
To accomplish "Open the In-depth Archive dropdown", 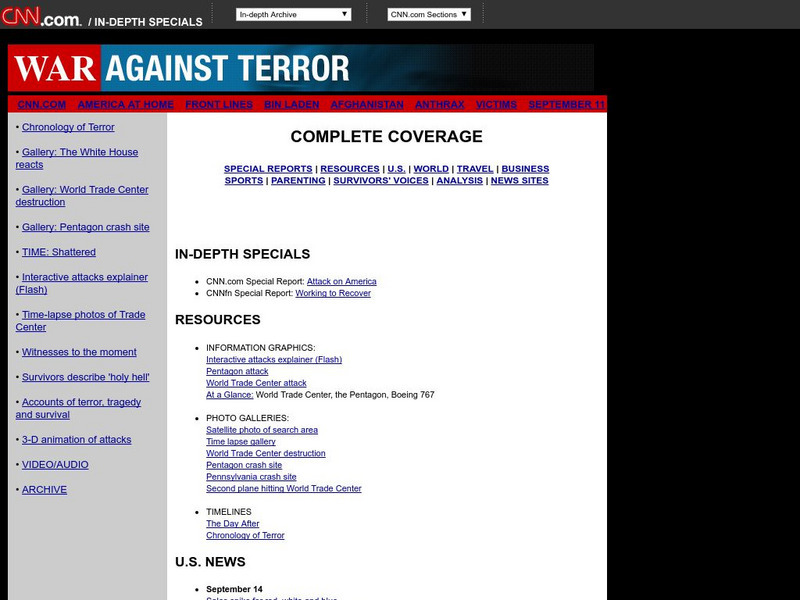I will [x=293, y=14].
